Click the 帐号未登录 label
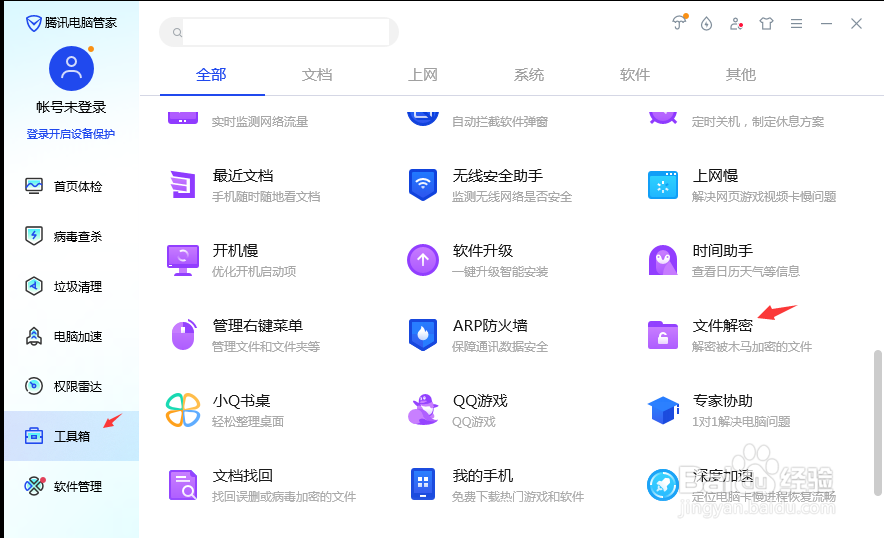884x538 pixels. [x=71, y=107]
